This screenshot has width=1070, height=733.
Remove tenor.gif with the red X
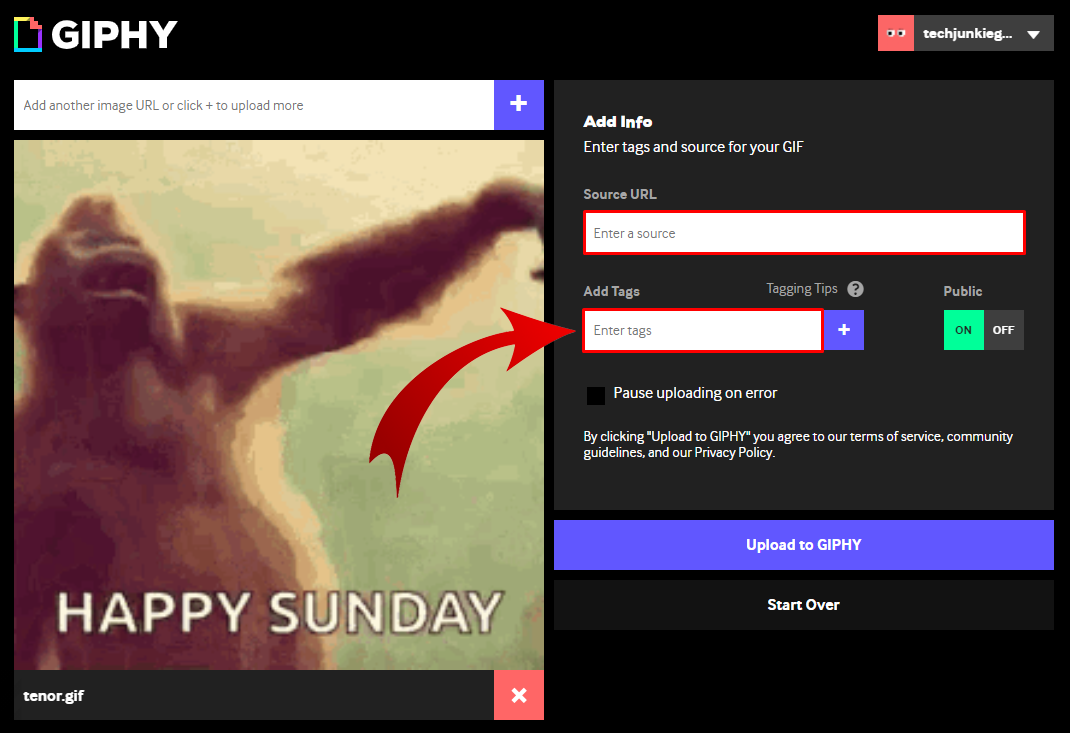519,695
